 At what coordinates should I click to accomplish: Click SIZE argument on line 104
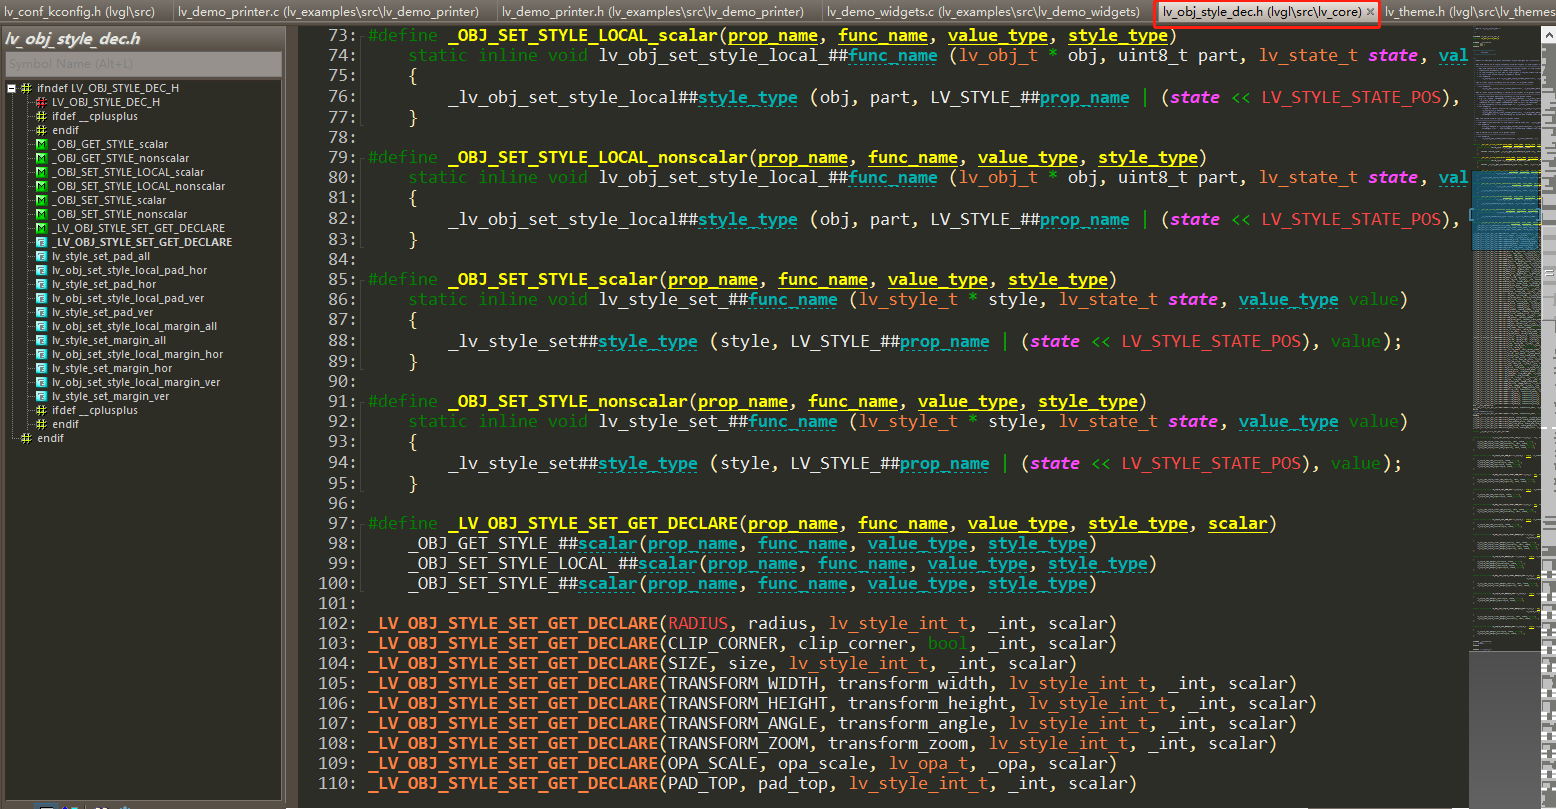click(x=688, y=663)
